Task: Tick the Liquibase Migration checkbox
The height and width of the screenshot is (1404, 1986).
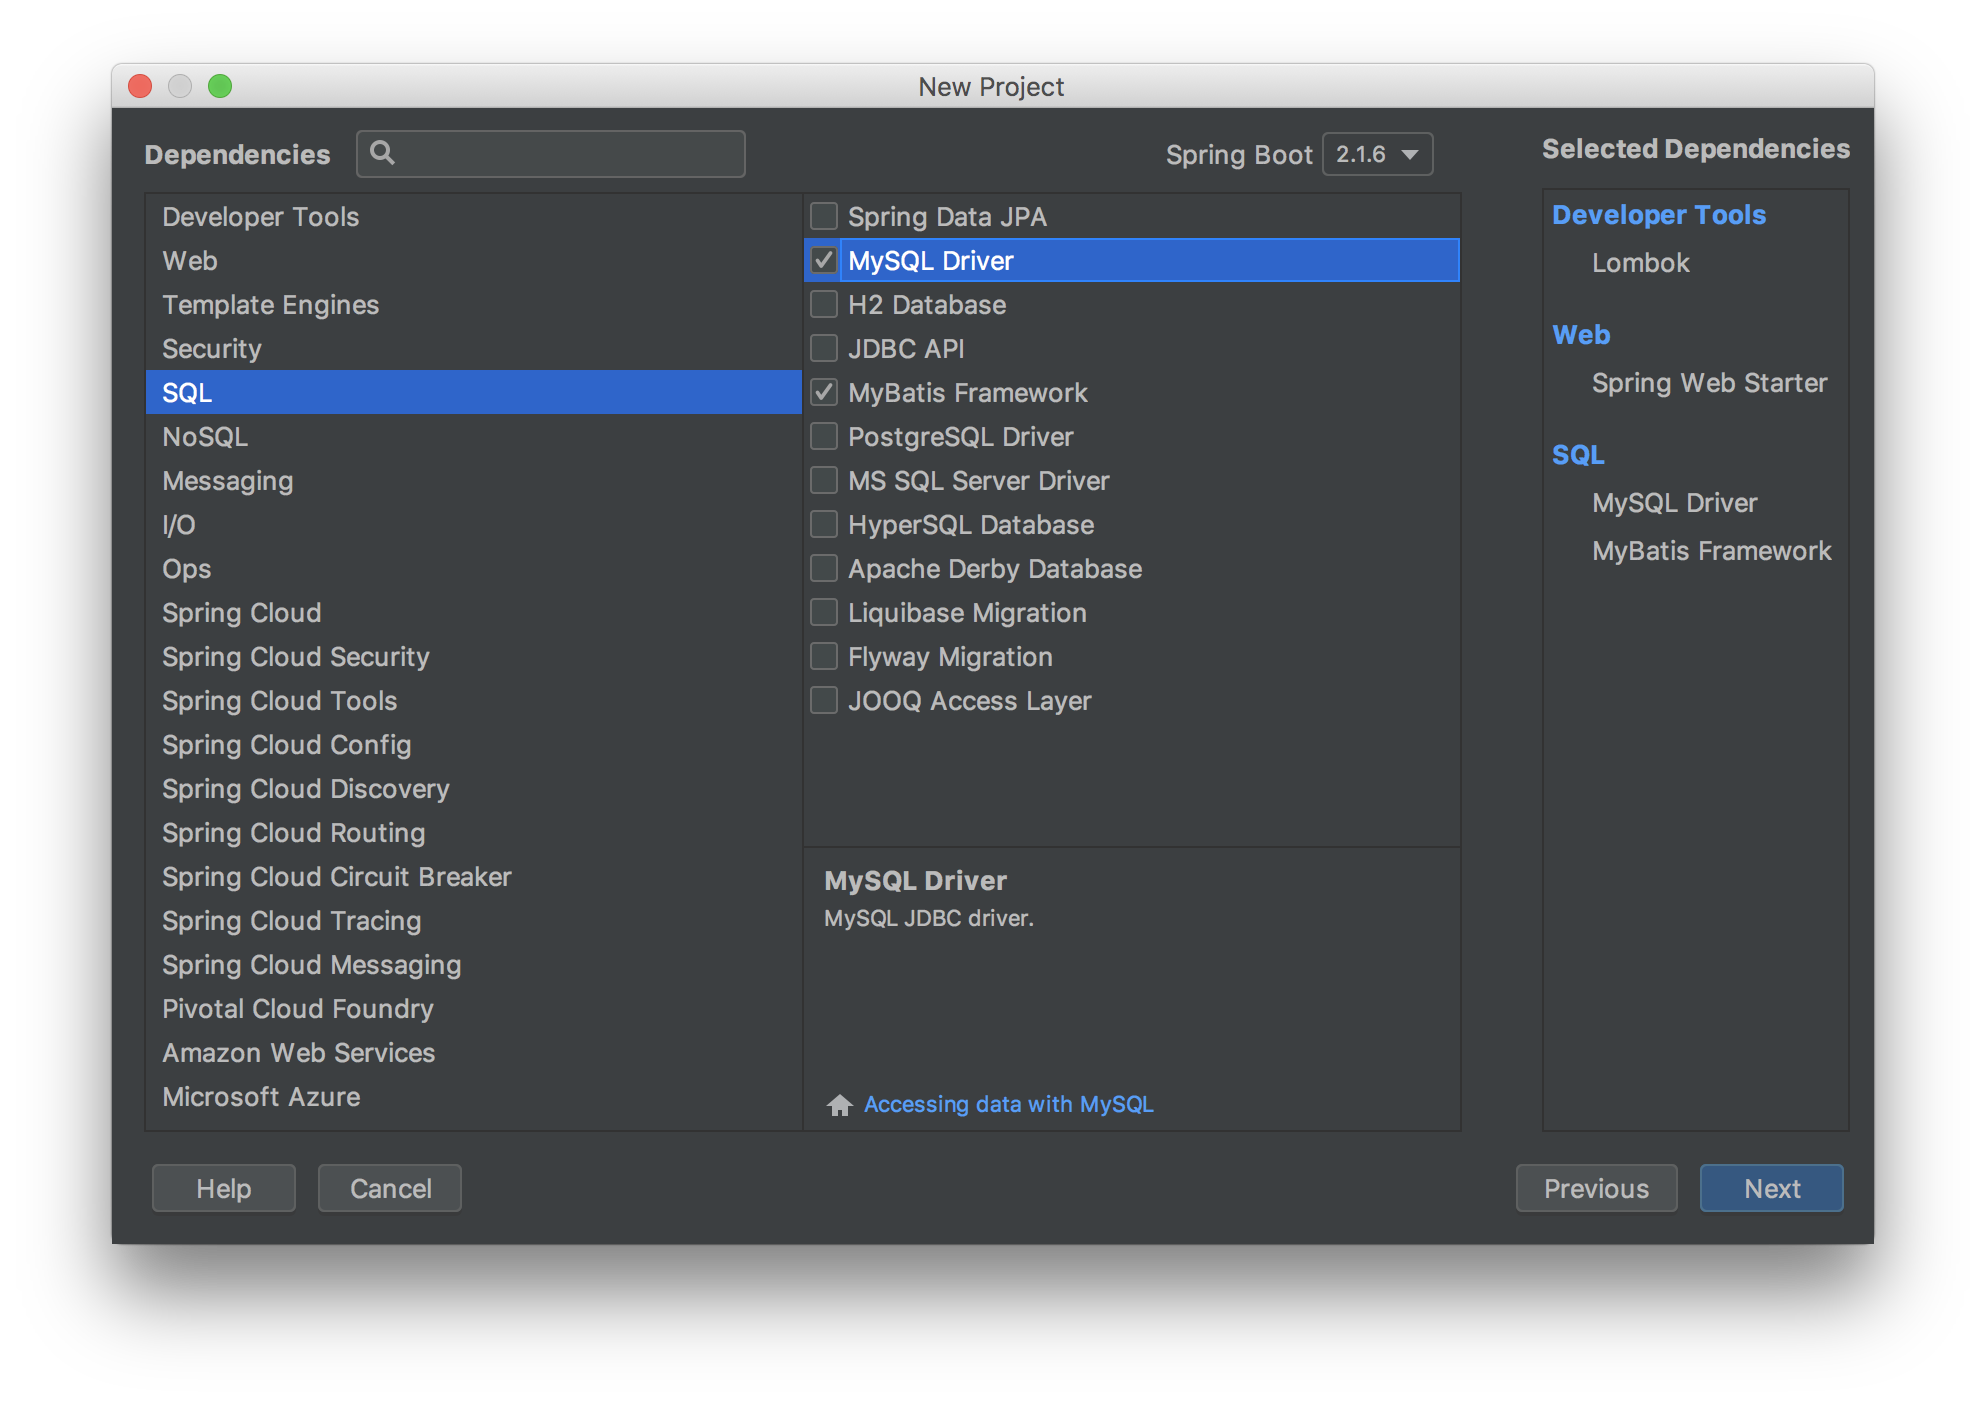Action: (824, 612)
